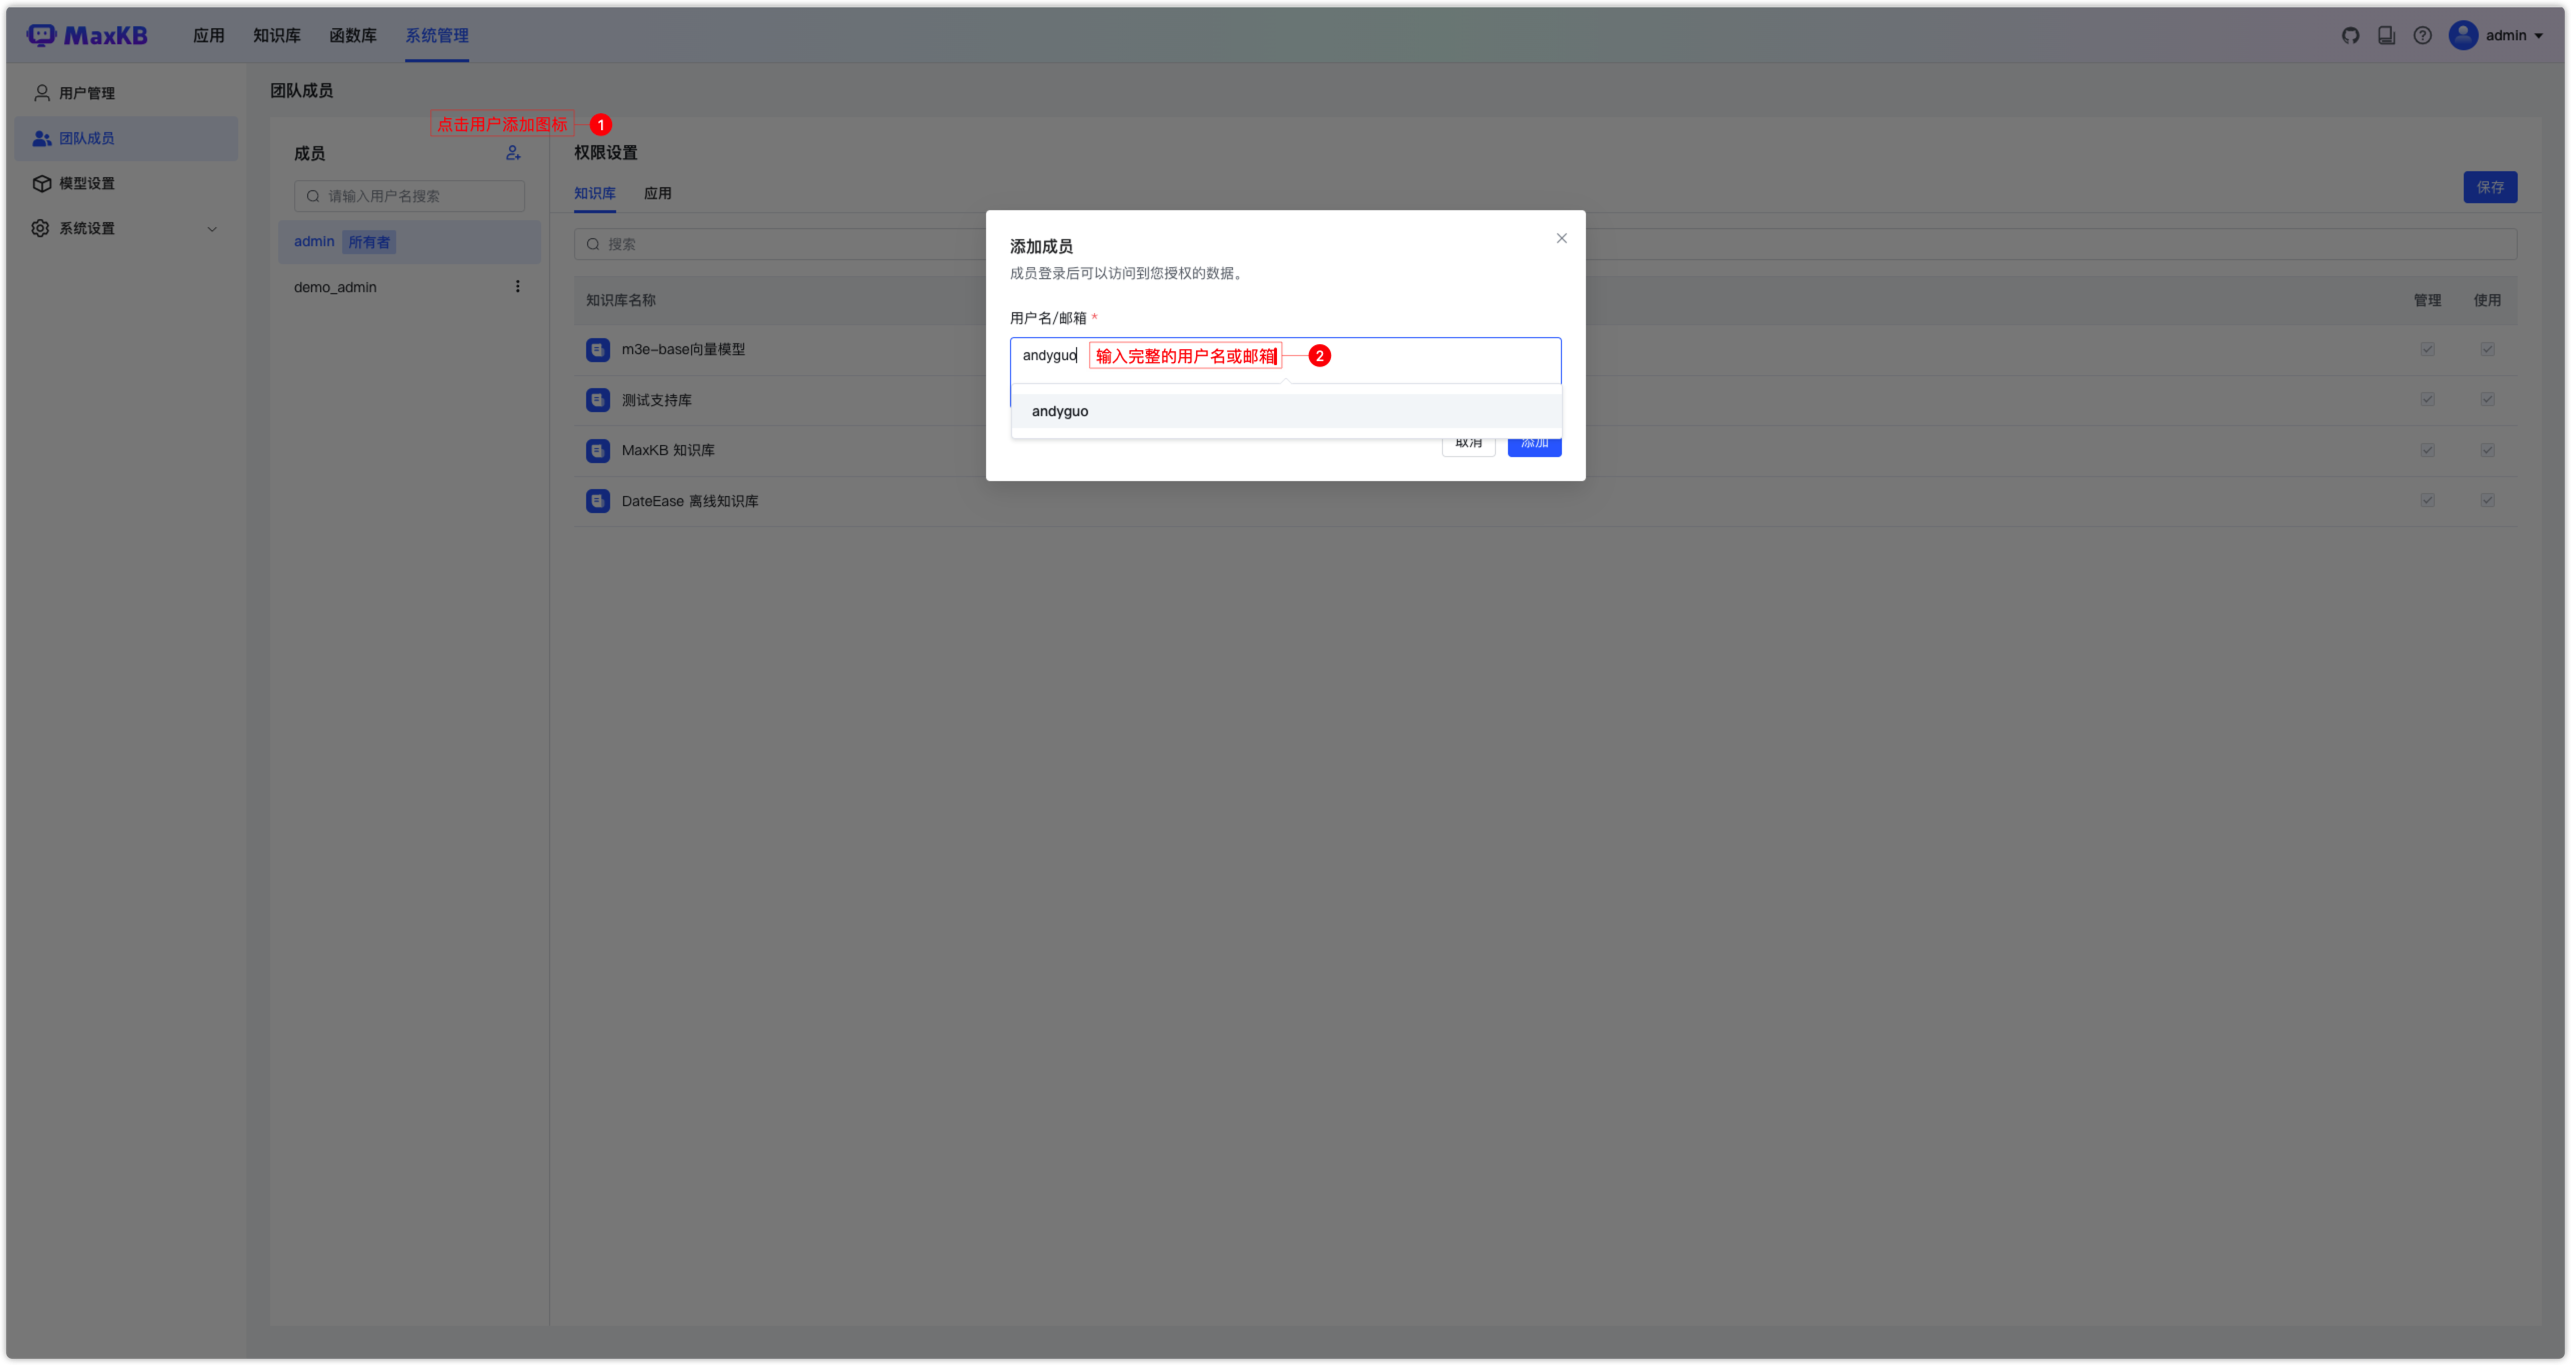
Task: Click the member username search field
Action: [x=409, y=196]
